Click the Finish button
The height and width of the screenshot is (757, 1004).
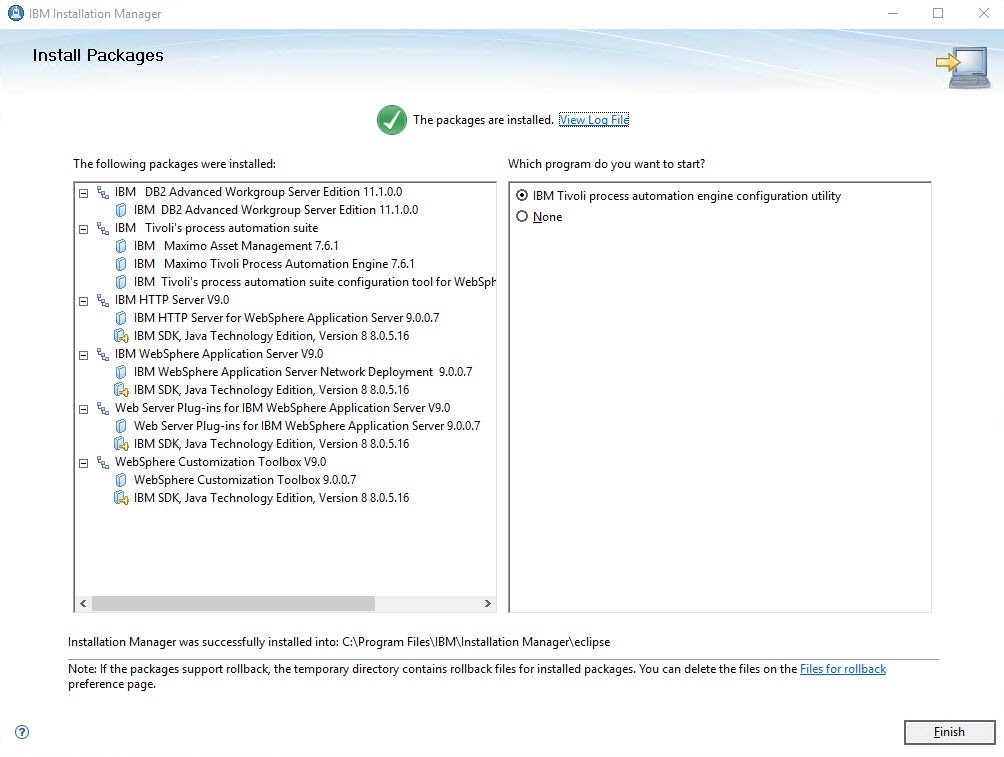[x=950, y=732]
